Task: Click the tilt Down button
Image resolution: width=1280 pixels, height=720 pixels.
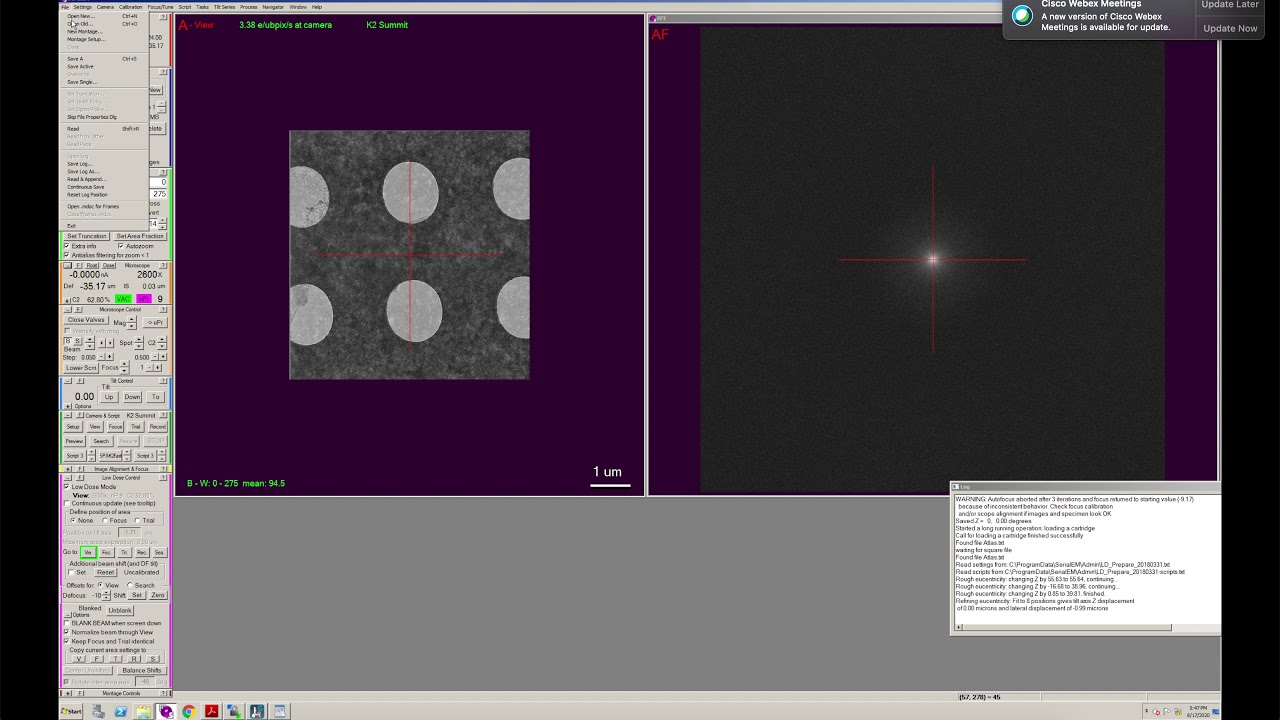Action: pos(132,397)
